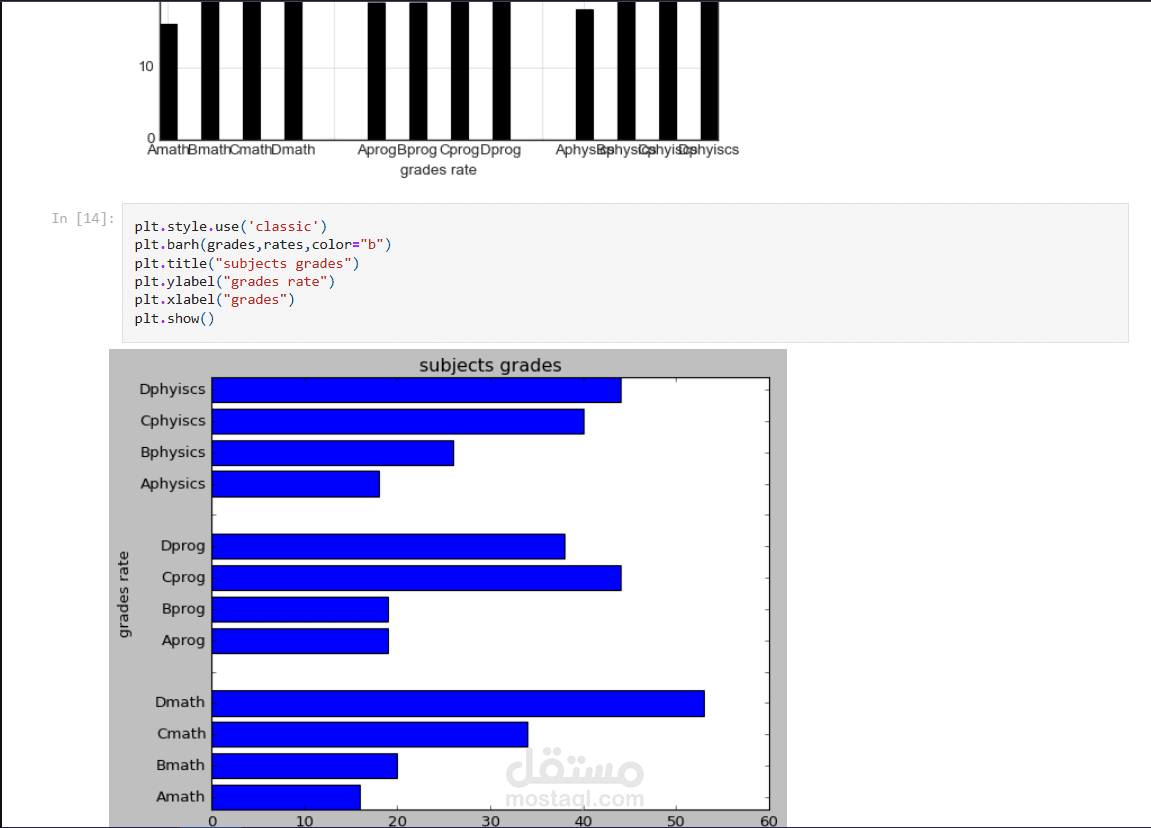Click the 'grades rate' label under the upper chart
Image resolution: width=1151 pixels, height=828 pixels.
pos(438,170)
